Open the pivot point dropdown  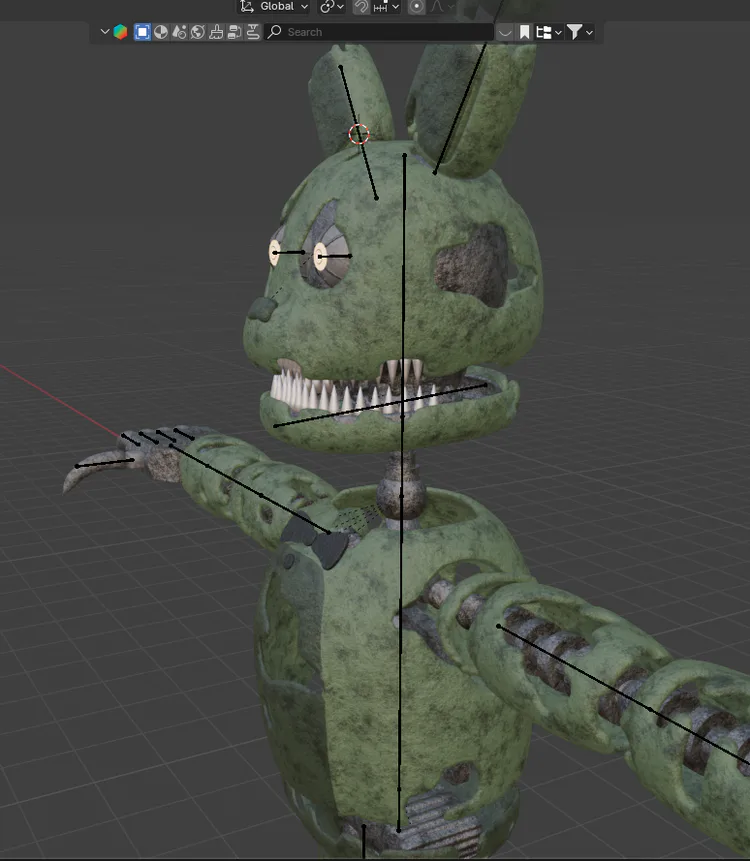click(332, 7)
